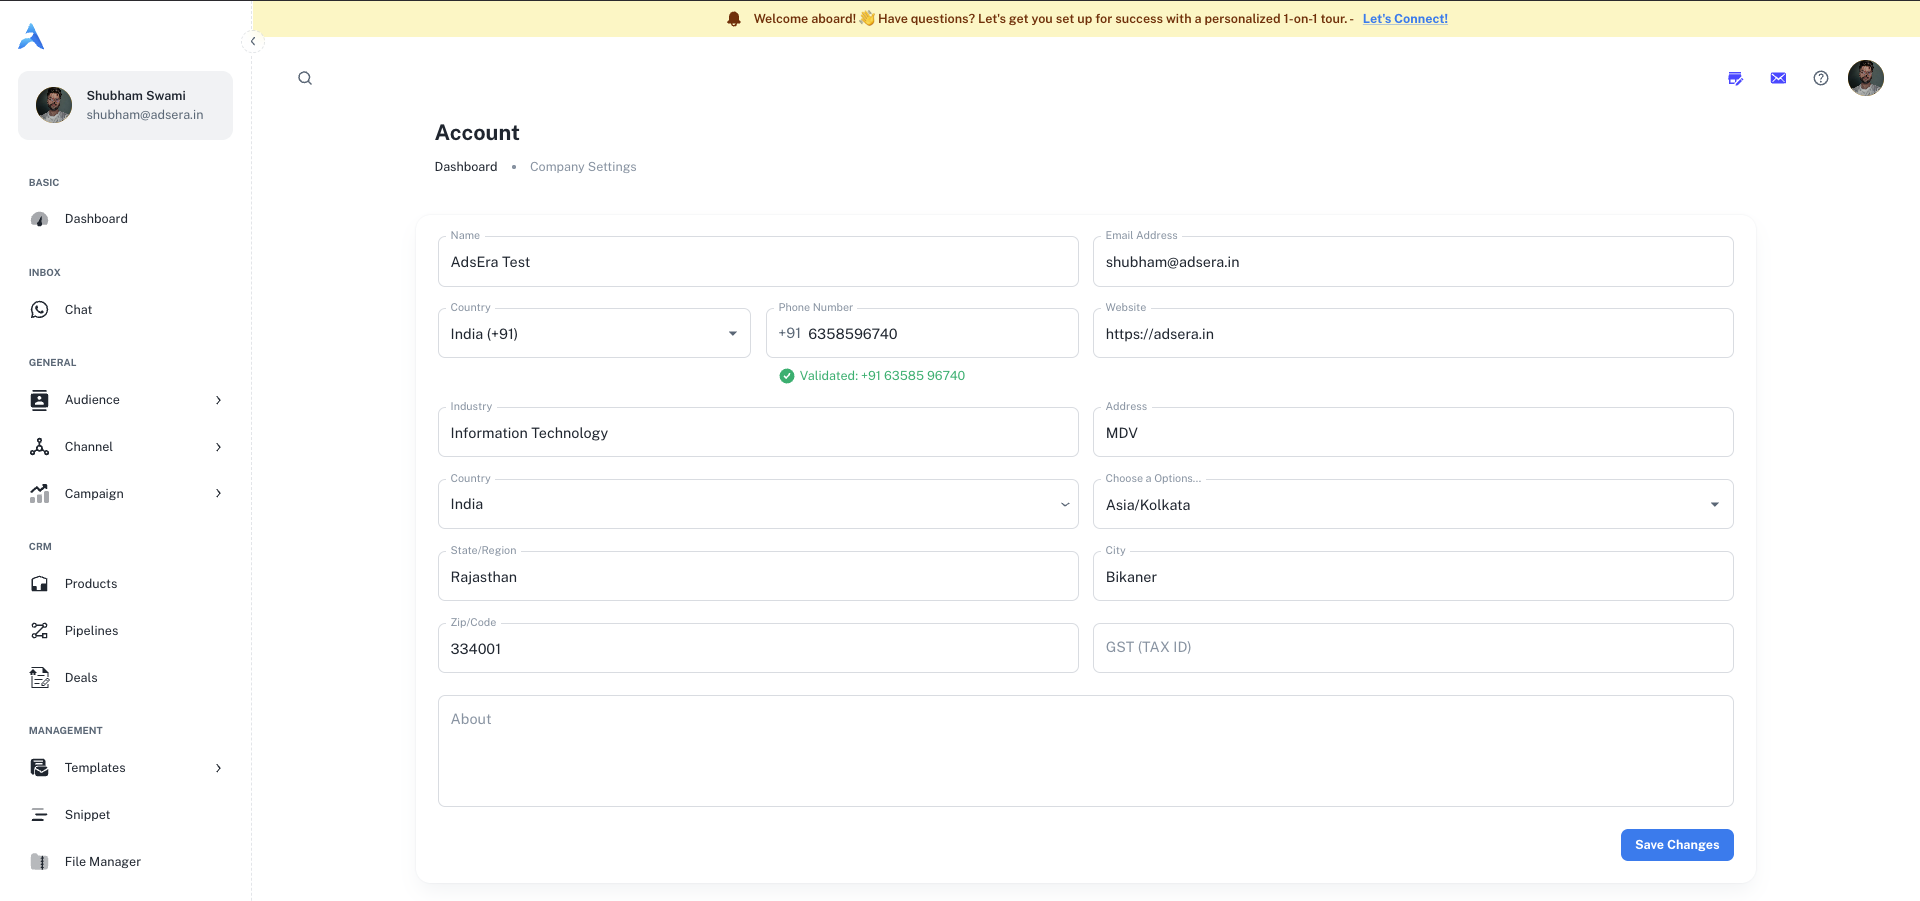Expand the Channel submenu
The image size is (1920, 901).
(218, 447)
